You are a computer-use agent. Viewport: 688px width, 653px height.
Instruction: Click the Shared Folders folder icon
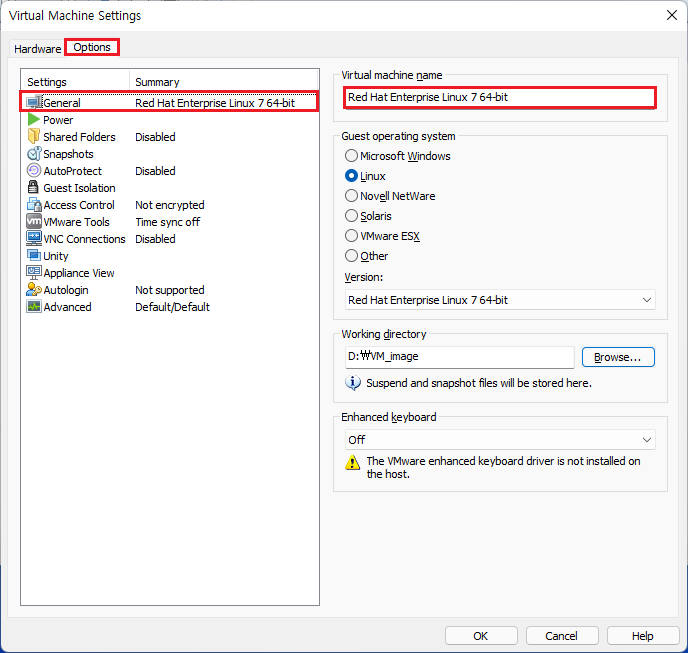pos(34,136)
